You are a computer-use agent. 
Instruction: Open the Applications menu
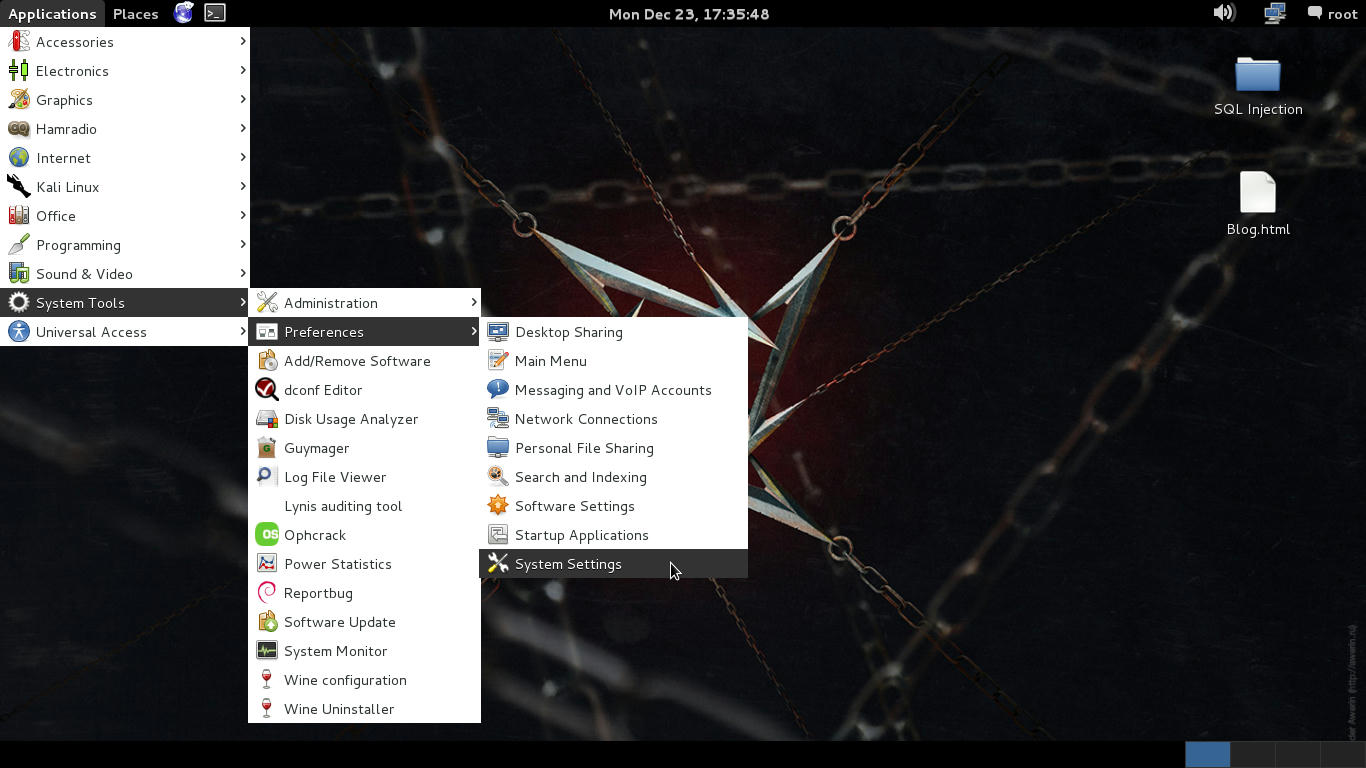[52, 14]
